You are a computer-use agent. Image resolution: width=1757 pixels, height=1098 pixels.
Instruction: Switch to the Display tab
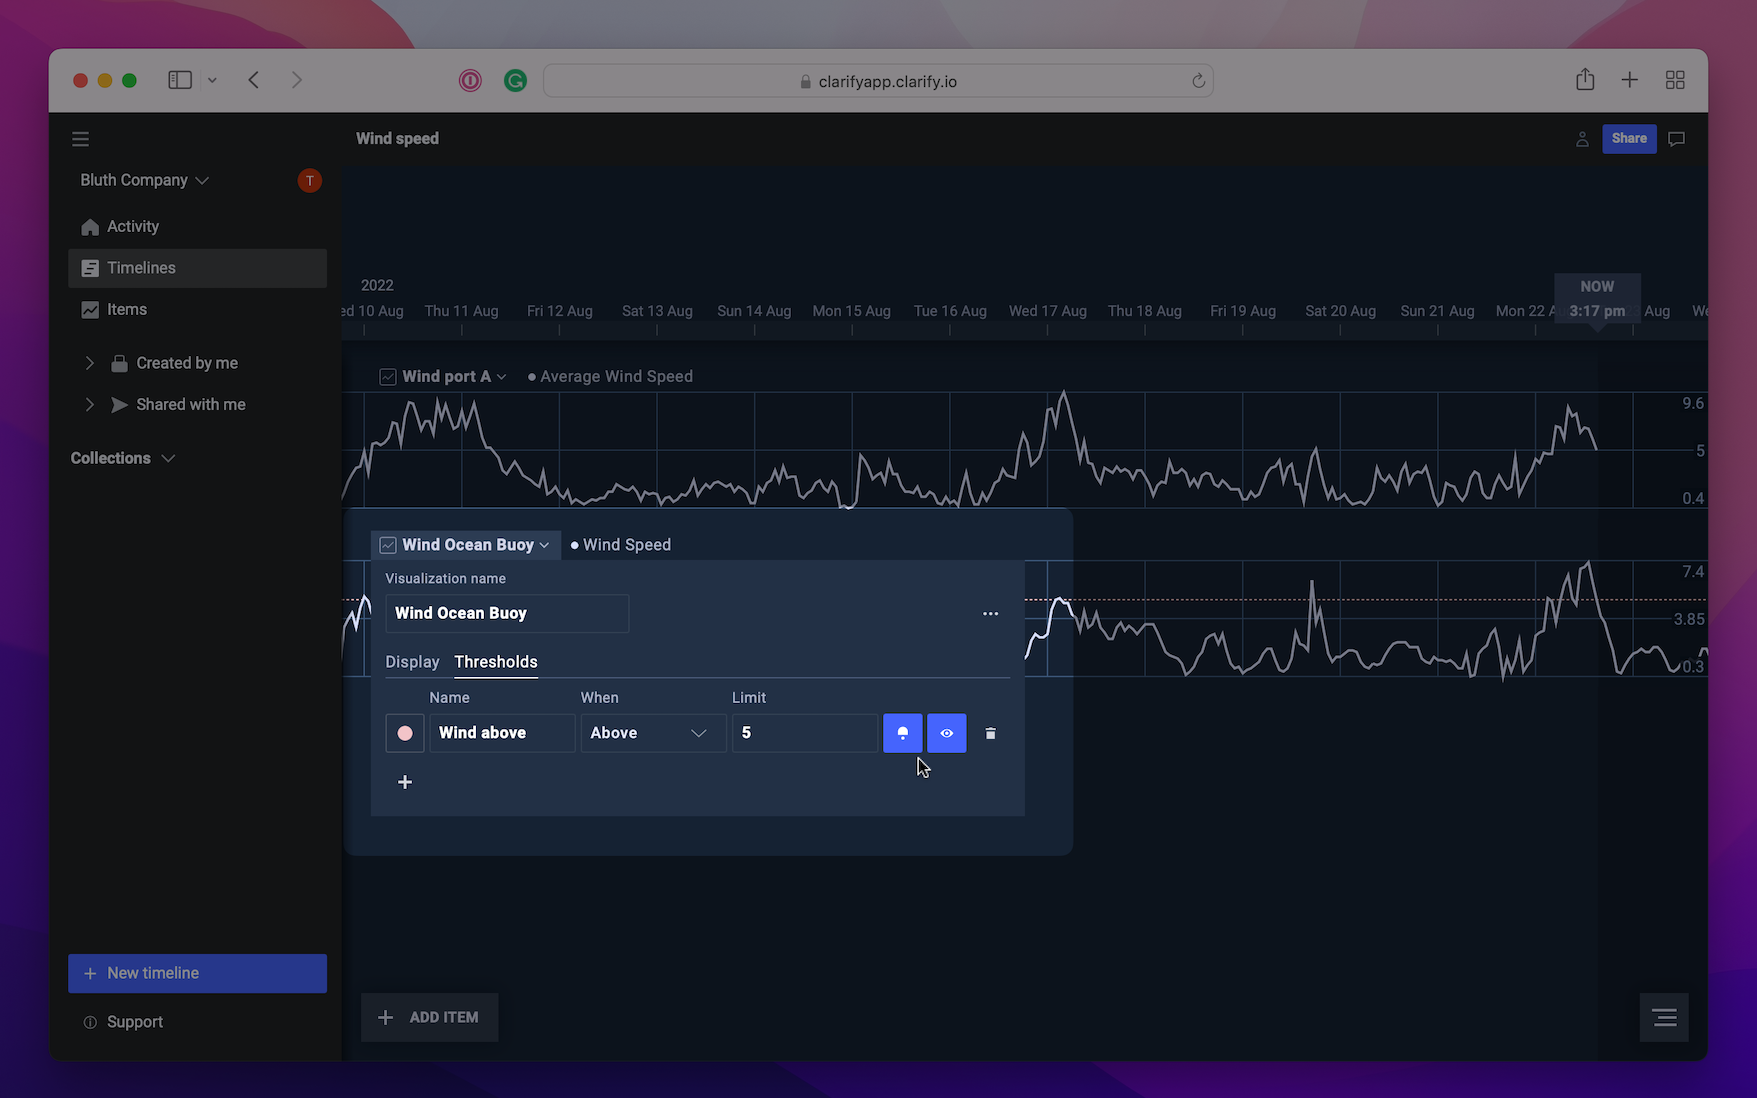tap(412, 662)
